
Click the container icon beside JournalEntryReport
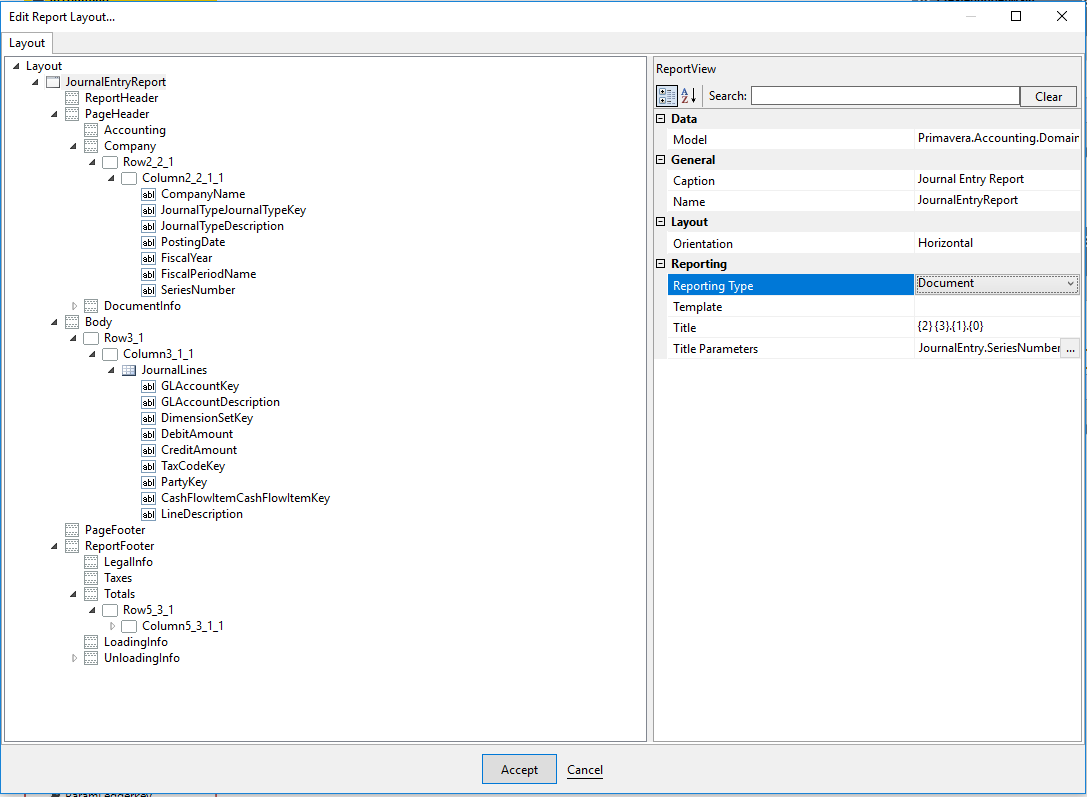click(53, 82)
